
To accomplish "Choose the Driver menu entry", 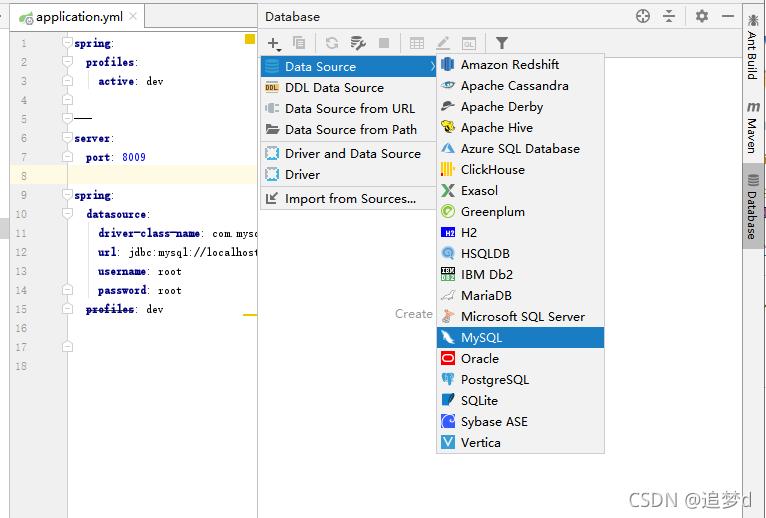I will click(348, 174).
